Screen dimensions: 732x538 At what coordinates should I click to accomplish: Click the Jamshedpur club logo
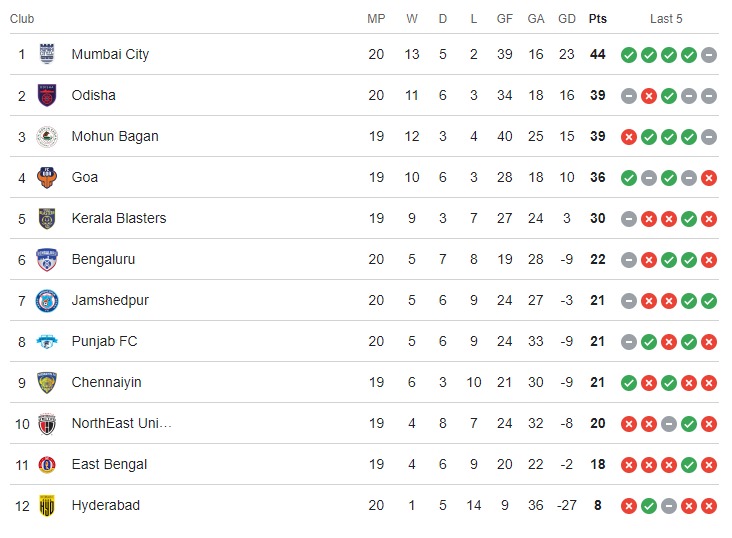pos(47,300)
